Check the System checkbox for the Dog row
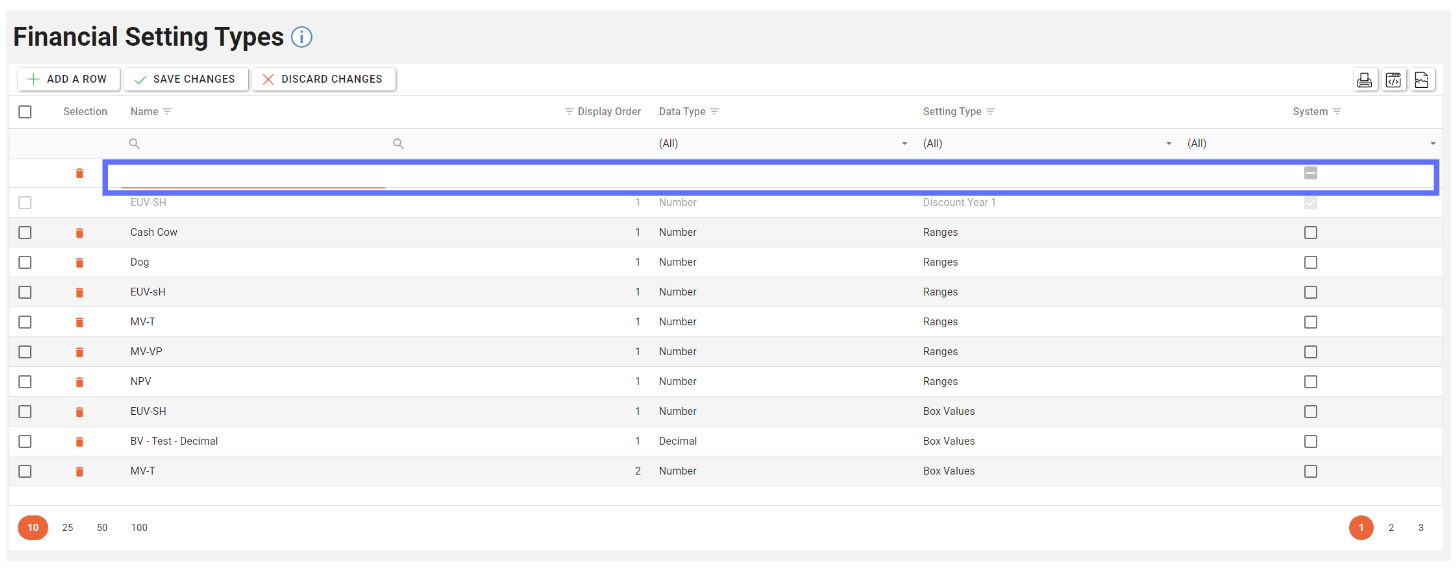The image size is (1456, 568). click(x=1310, y=262)
